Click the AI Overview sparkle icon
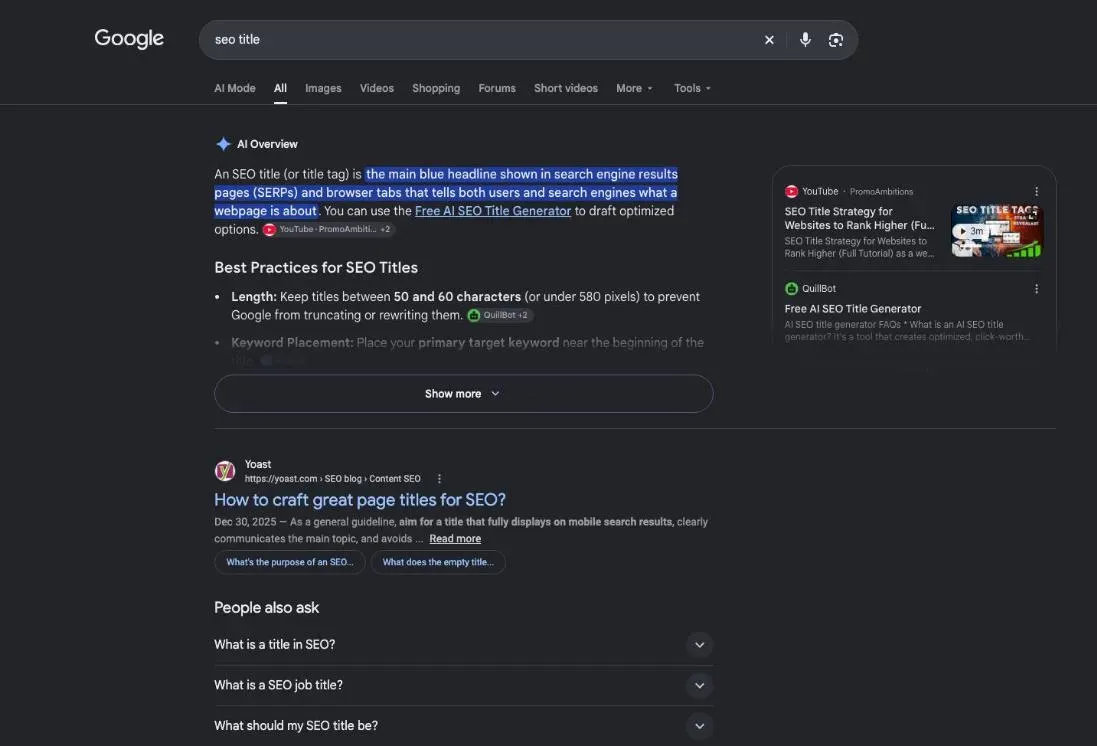1097x746 pixels. coord(223,144)
